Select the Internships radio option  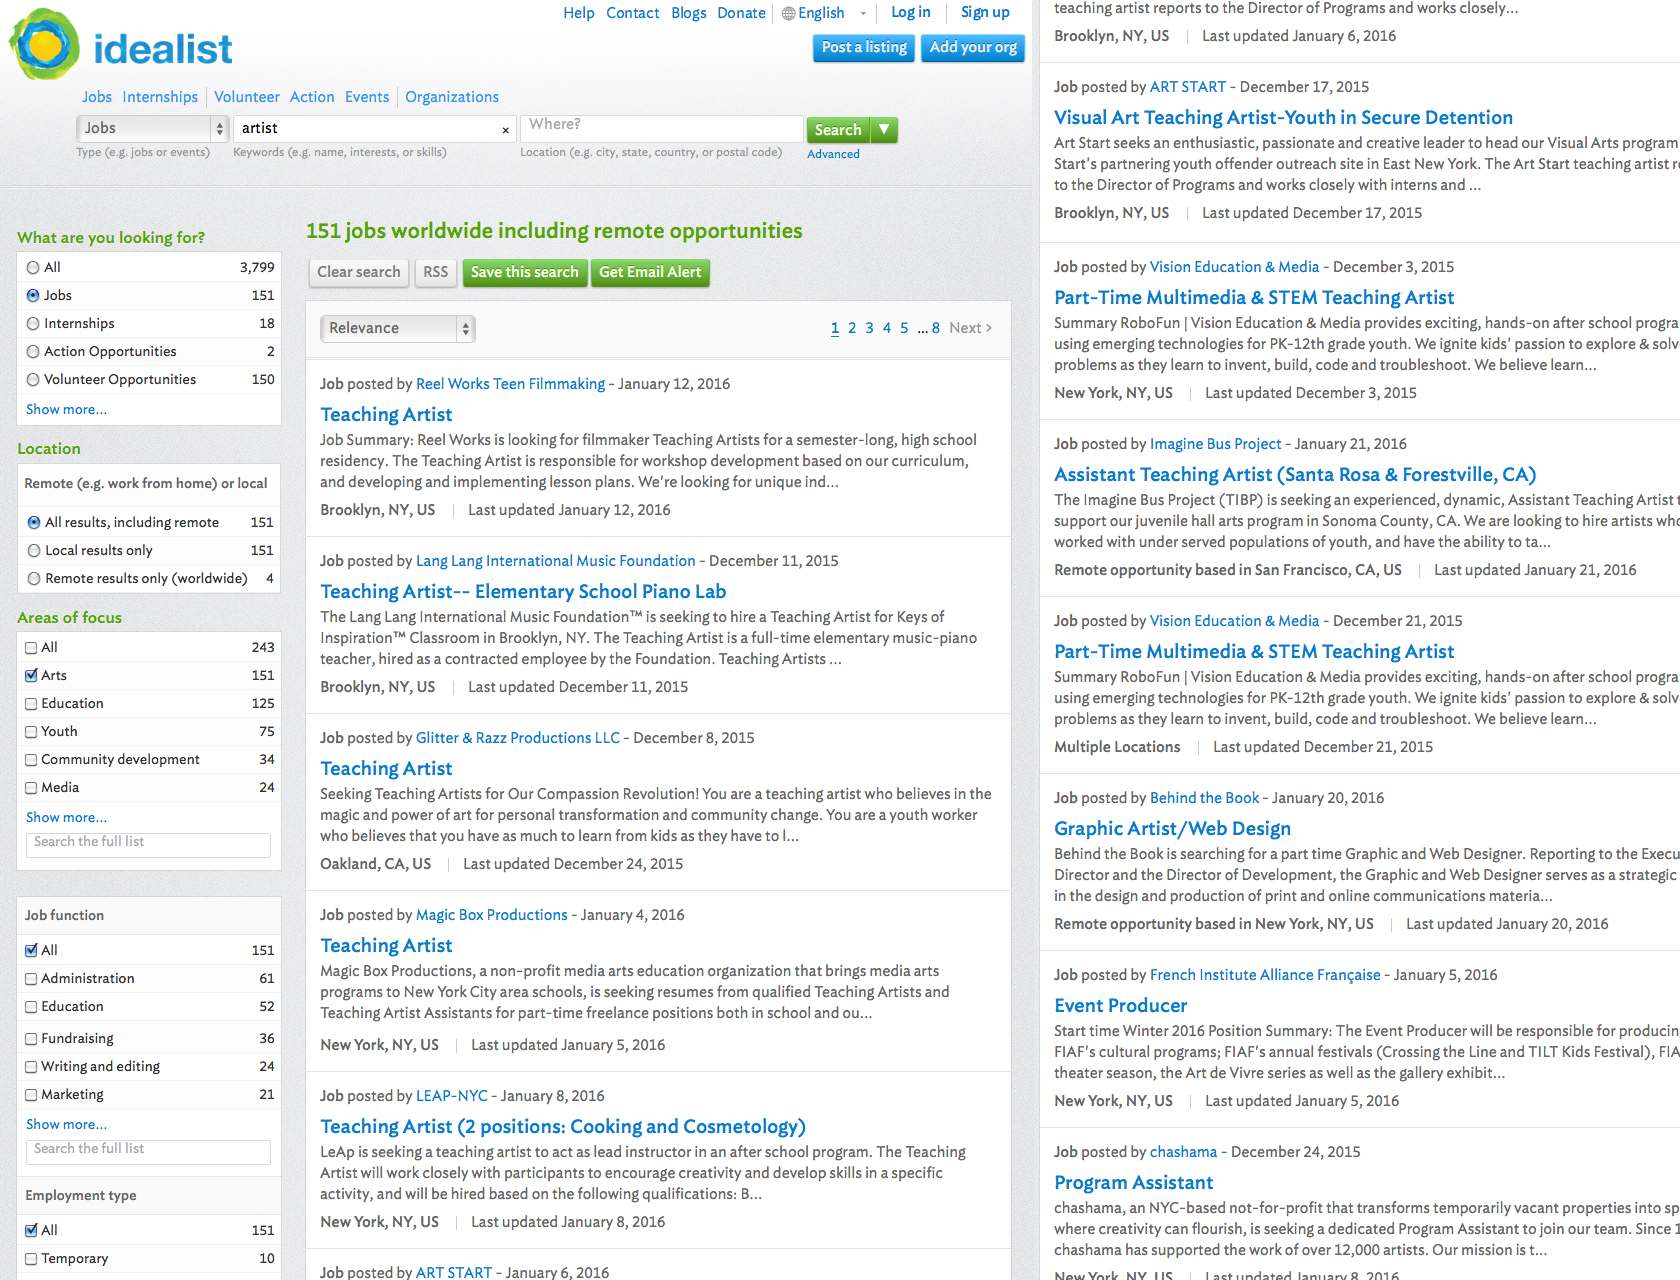tap(33, 323)
